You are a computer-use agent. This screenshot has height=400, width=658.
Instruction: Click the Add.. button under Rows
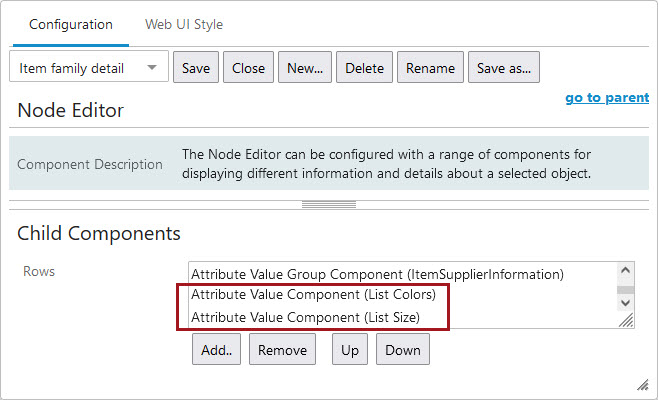click(x=217, y=350)
